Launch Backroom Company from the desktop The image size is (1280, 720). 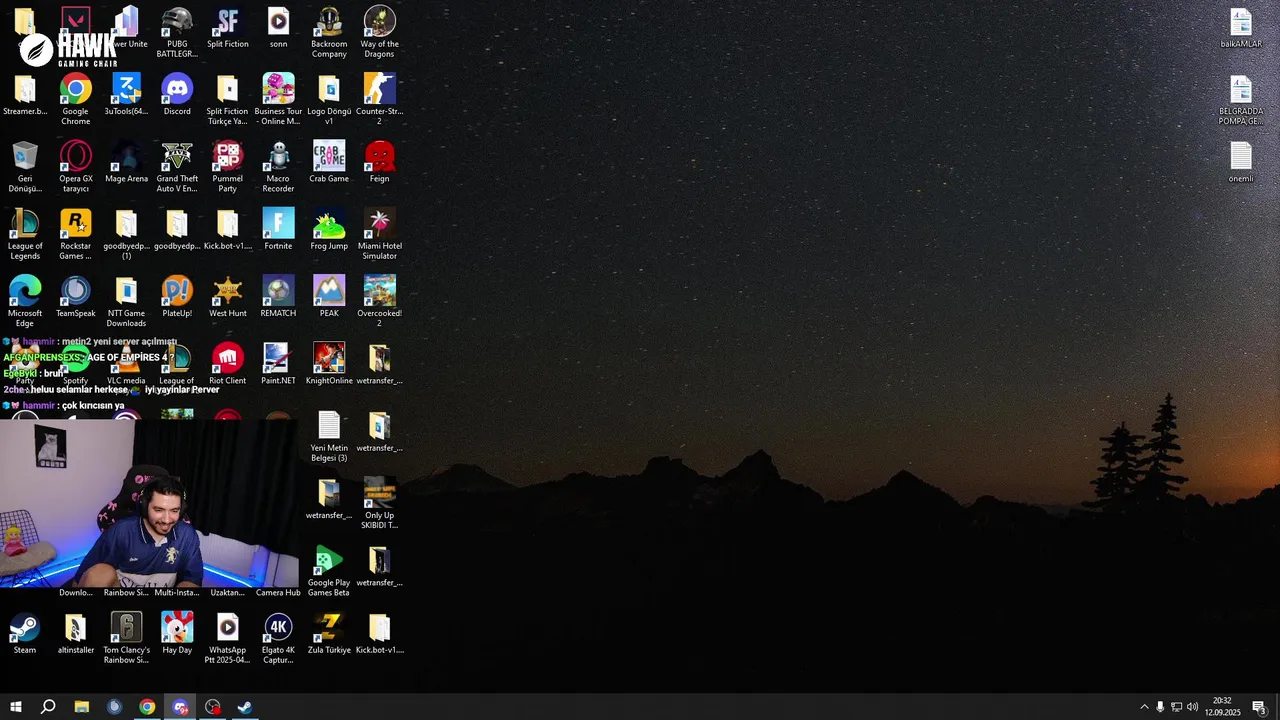click(329, 32)
